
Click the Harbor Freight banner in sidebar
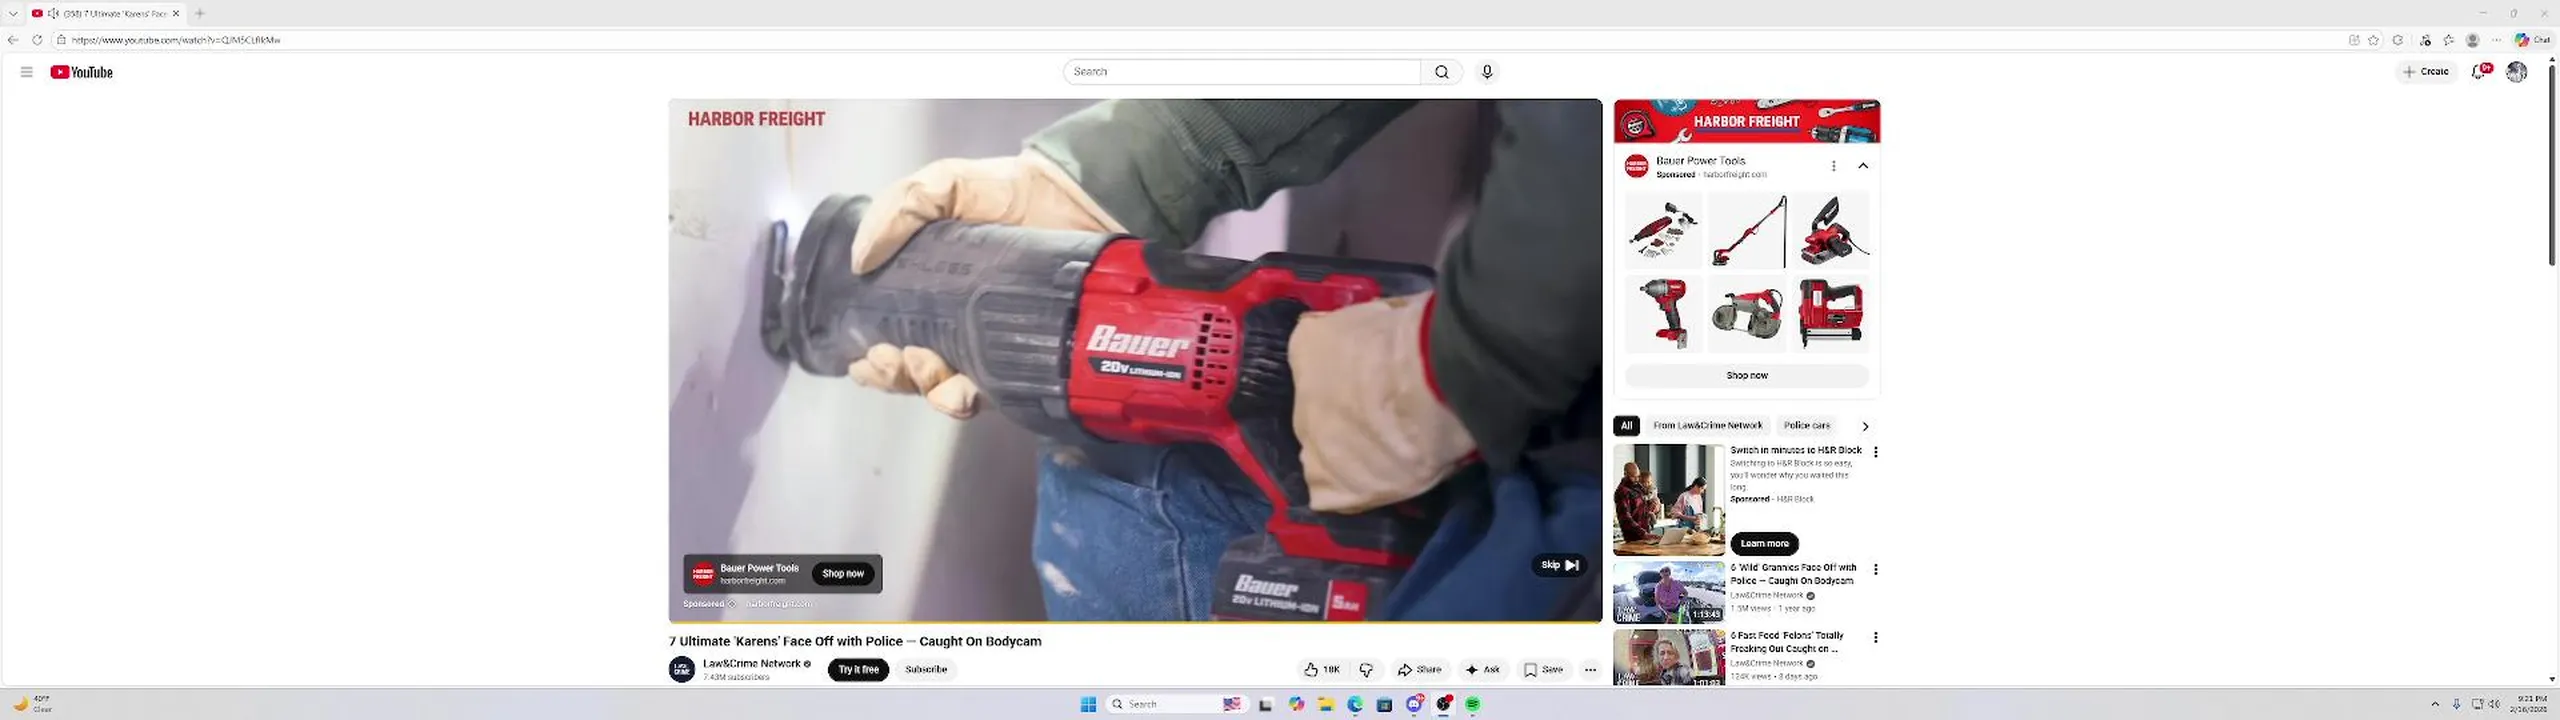coord(1746,121)
